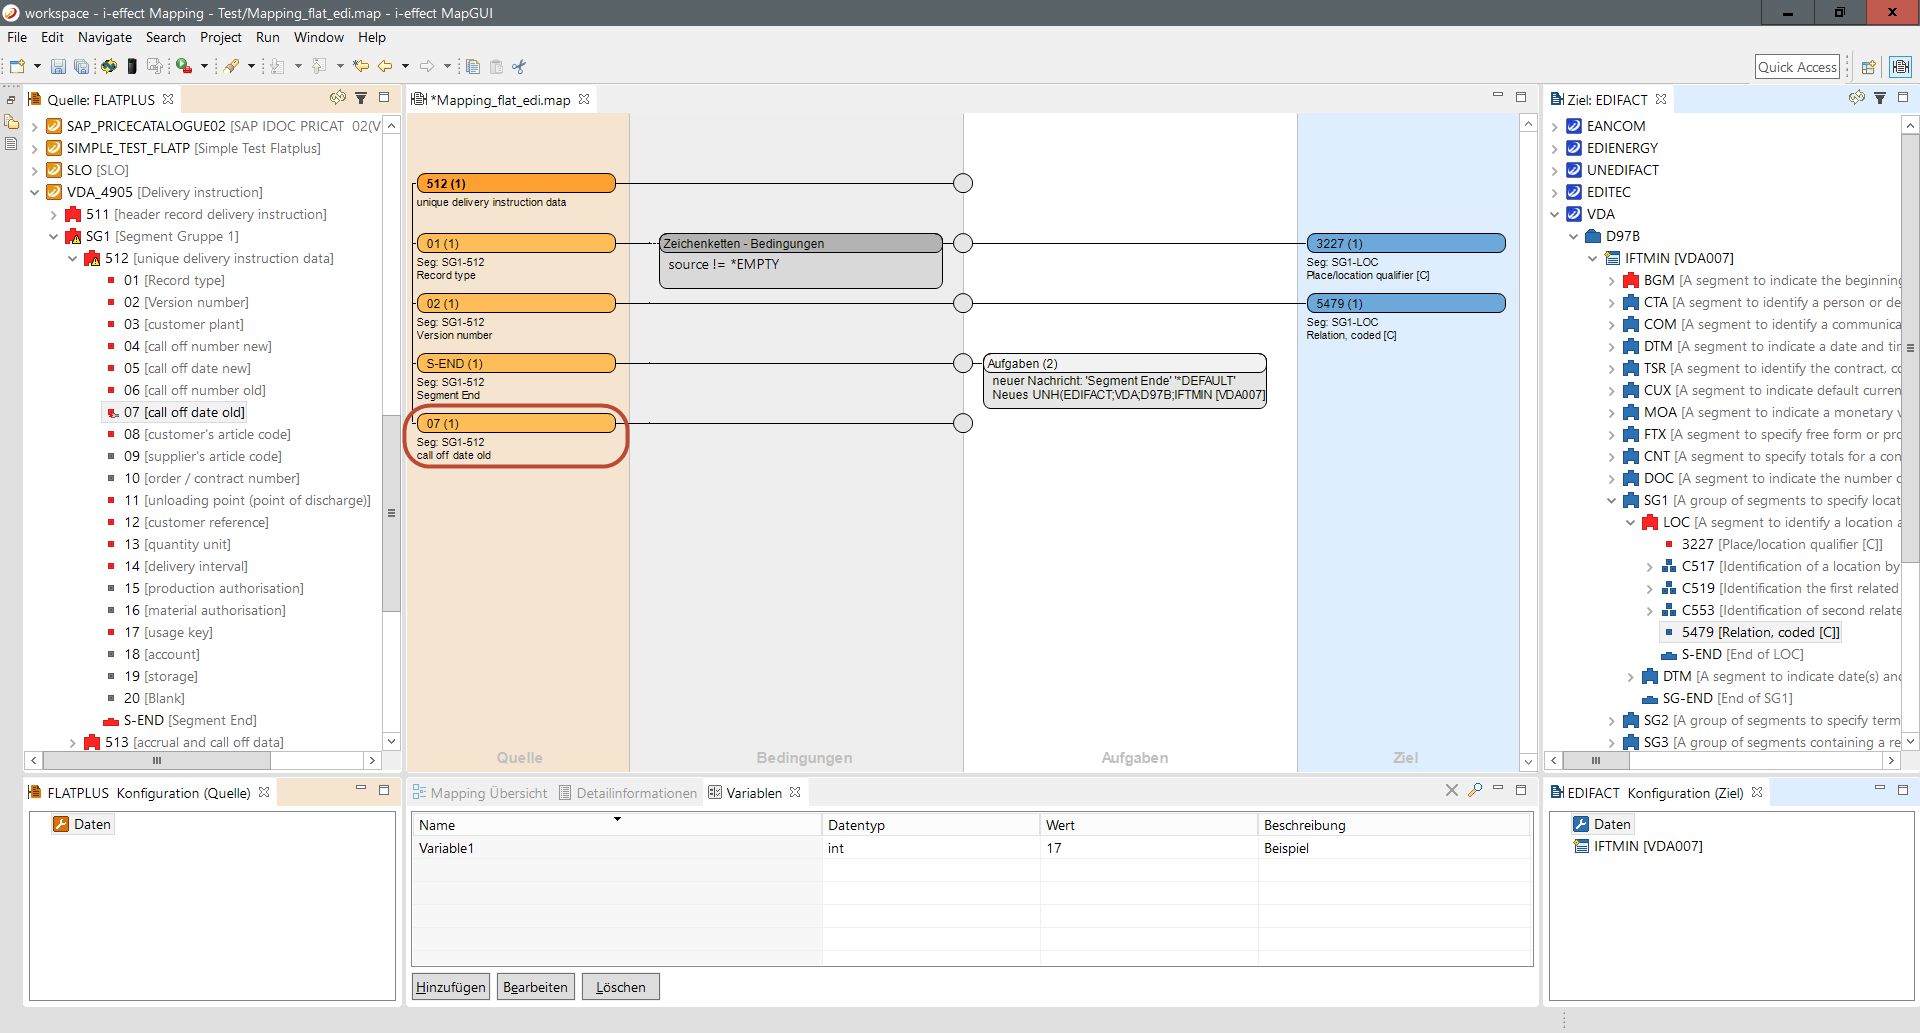Screen dimensions: 1920x1033
Task: Click the Quelle tree horizontal scrollbar thumb
Action: tap(157, 761)
